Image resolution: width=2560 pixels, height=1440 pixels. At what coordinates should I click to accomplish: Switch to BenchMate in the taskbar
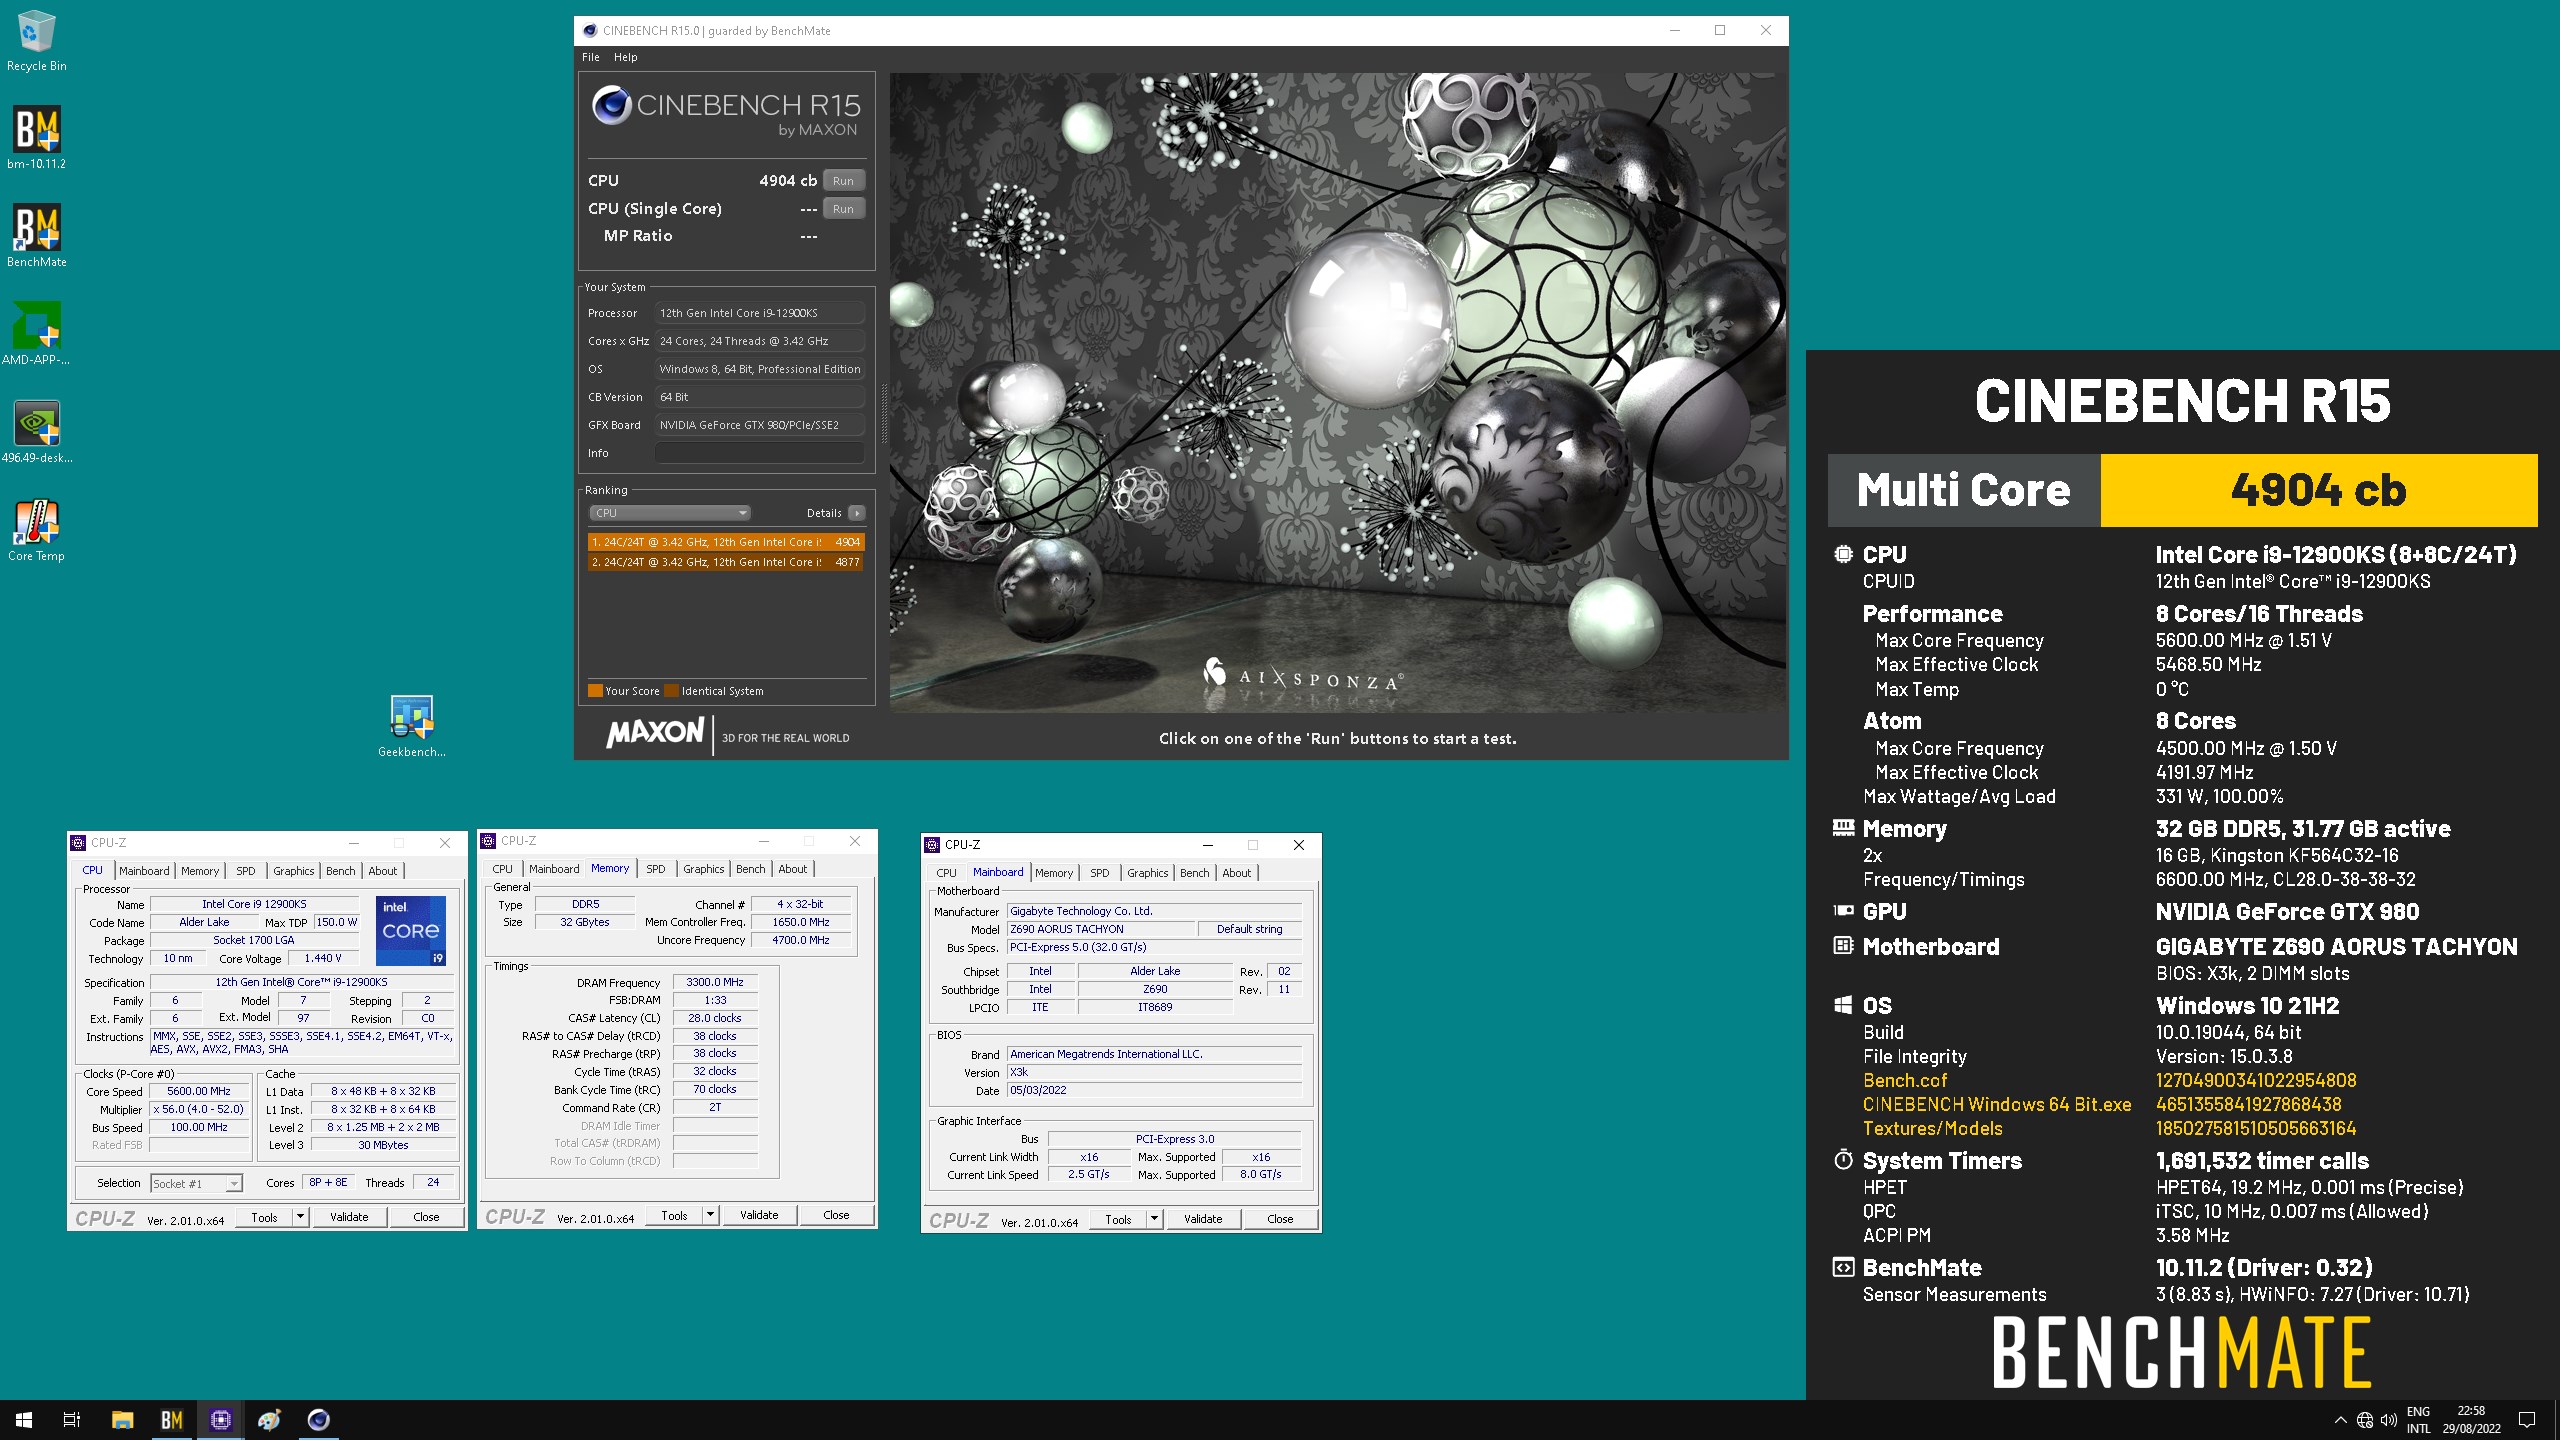click(171, 1420)
